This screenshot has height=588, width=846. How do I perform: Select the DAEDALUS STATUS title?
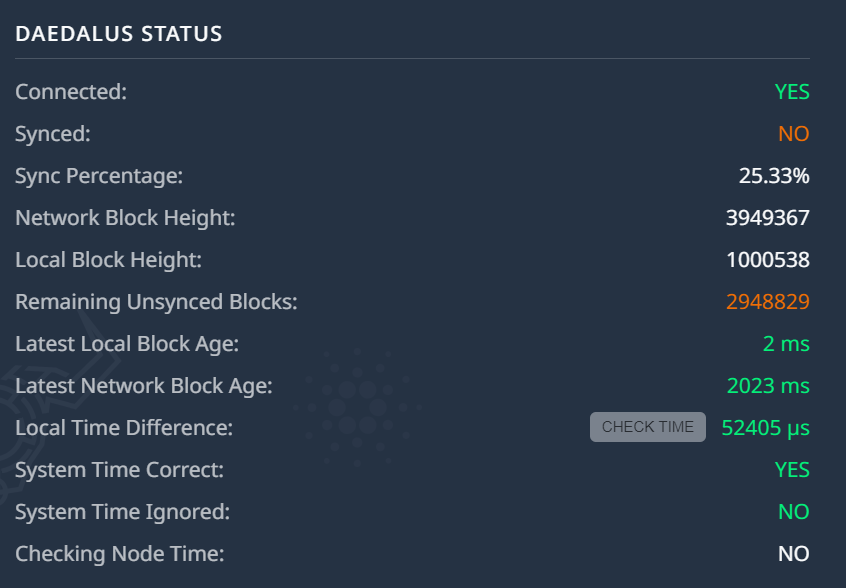[x=117, y=33]
